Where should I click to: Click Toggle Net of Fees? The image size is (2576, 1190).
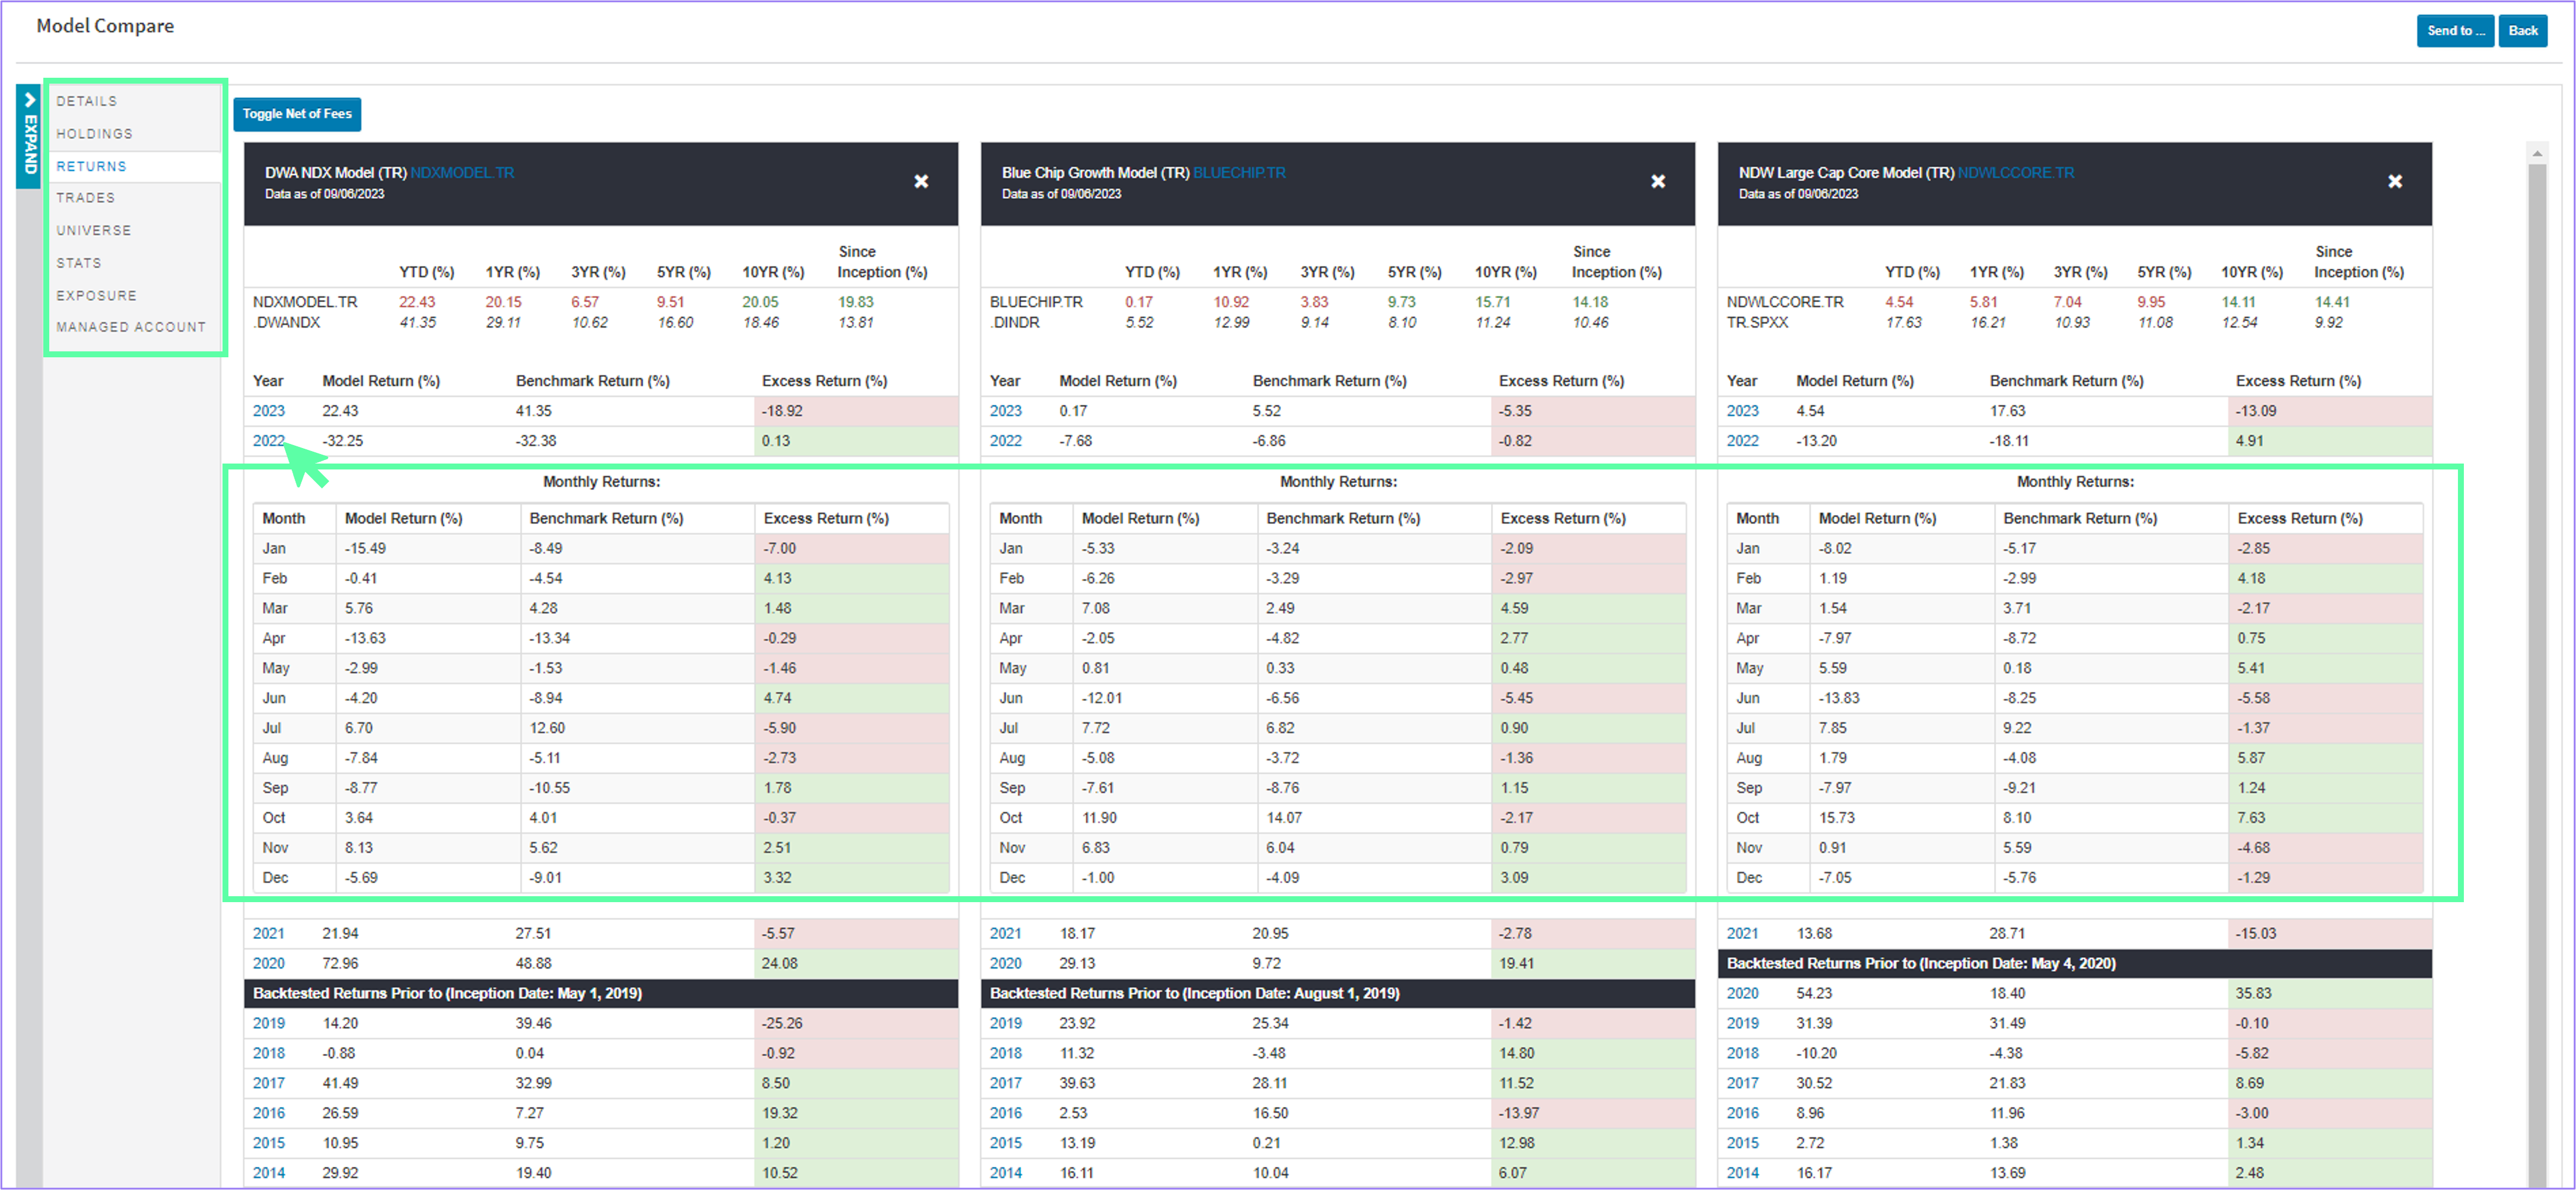(296, 114)
